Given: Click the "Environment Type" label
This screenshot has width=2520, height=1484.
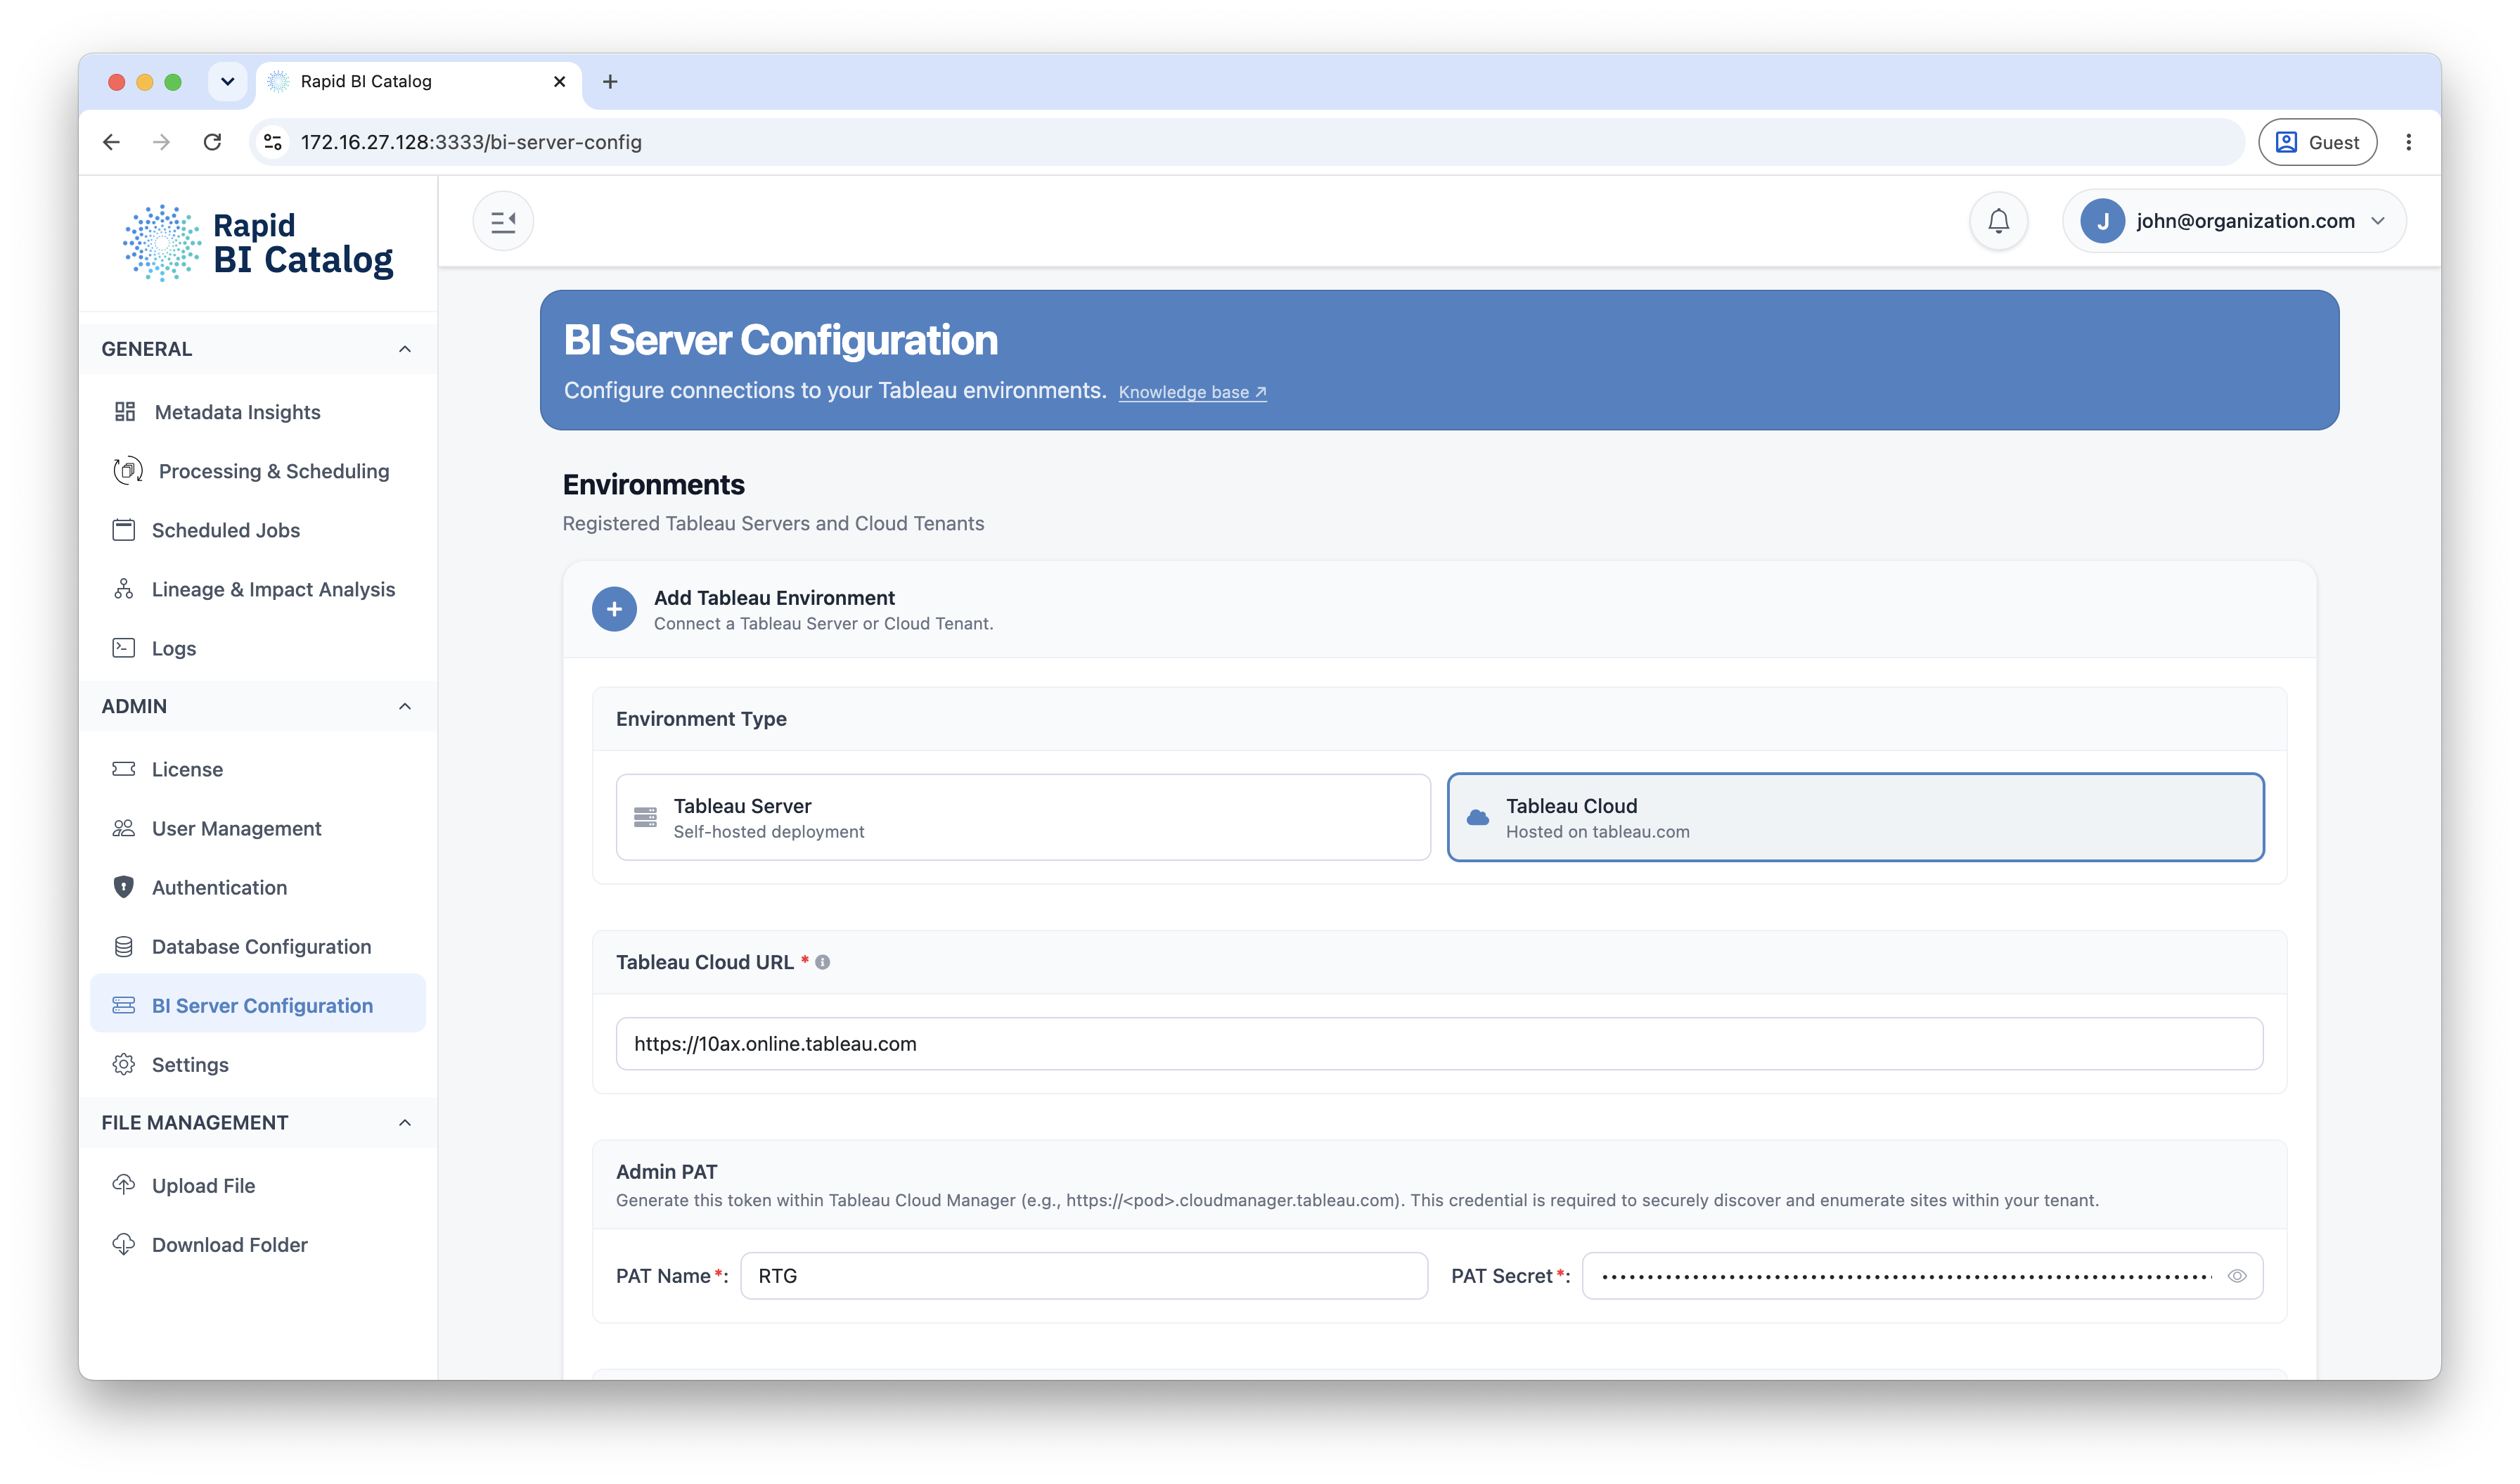Looking at the screenshot, I should pyautogui.click(x=701, y=718).
